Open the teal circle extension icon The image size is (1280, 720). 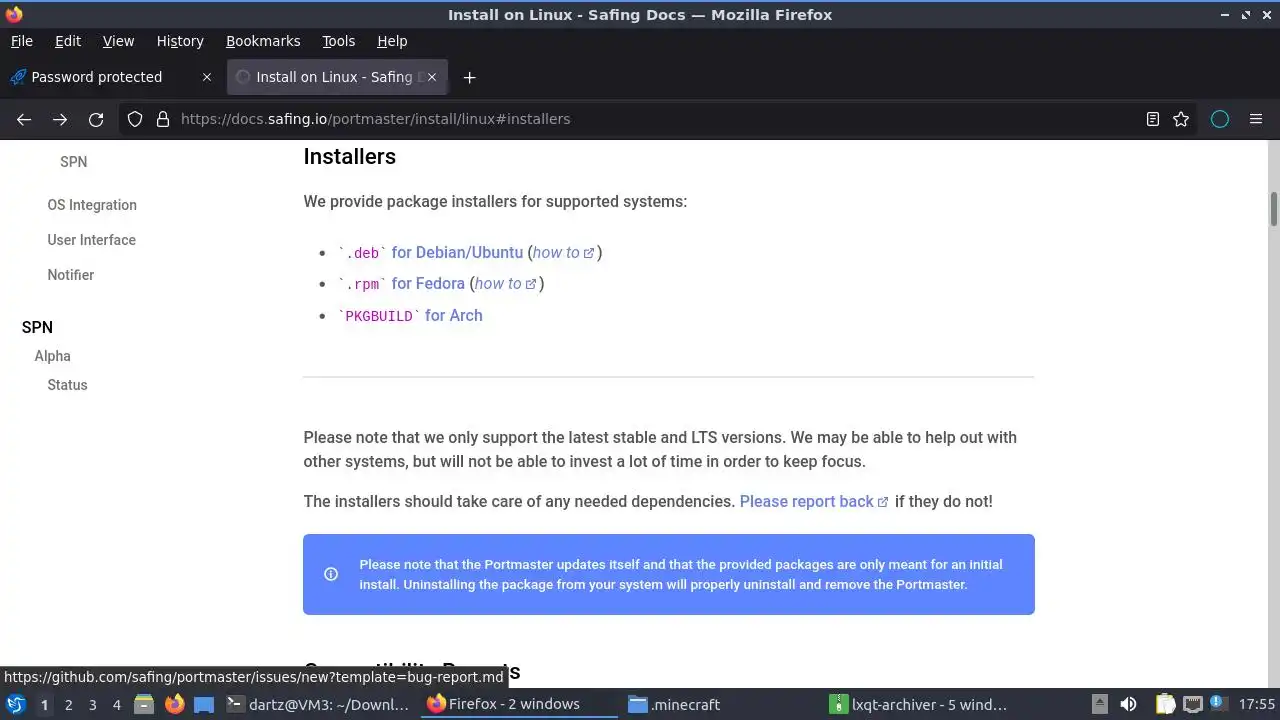point(1220,119)
